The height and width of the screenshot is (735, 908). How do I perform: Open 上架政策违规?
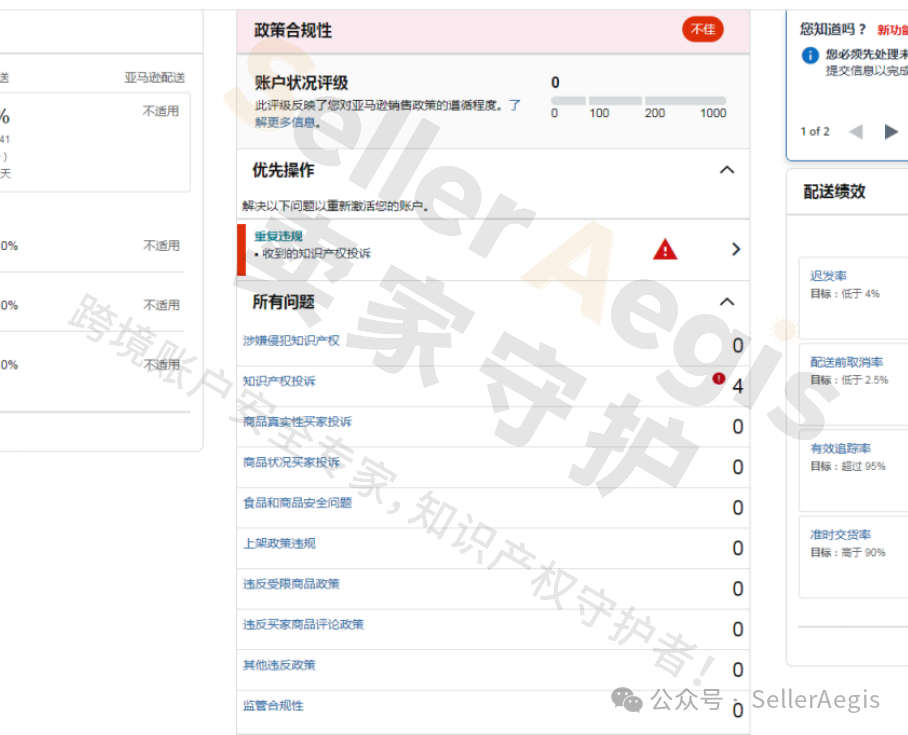pyautogui.click(x=279, y=543)
